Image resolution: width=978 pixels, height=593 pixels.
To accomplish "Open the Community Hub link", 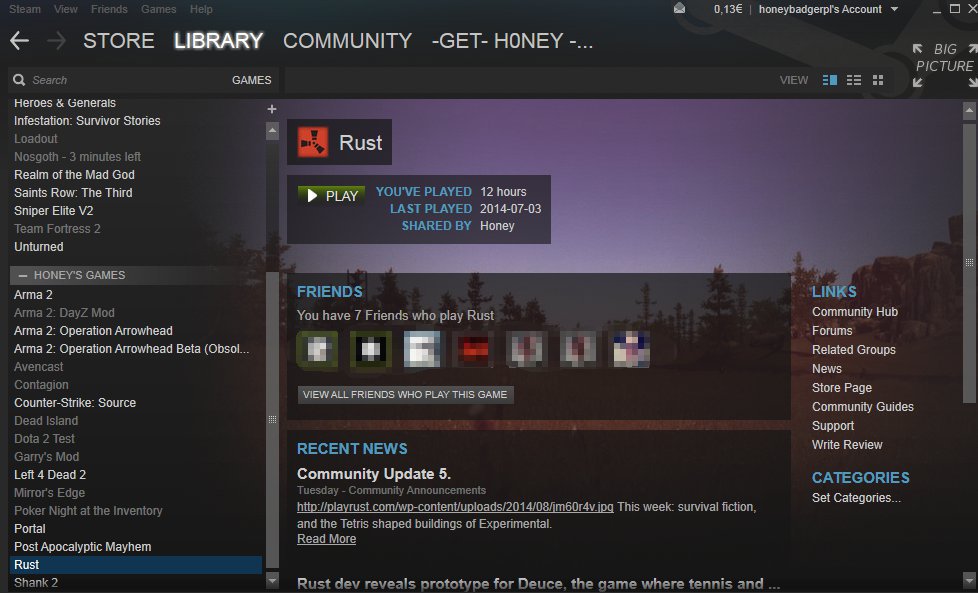I will [x=855, y=312].
